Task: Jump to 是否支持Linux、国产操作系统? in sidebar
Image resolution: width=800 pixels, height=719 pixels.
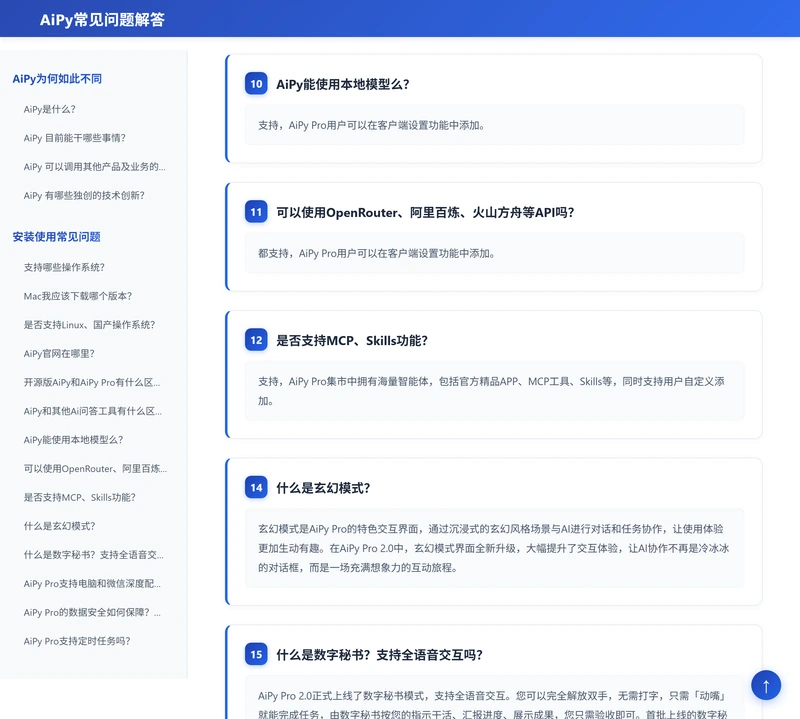Action: click(x=89, y=325)
